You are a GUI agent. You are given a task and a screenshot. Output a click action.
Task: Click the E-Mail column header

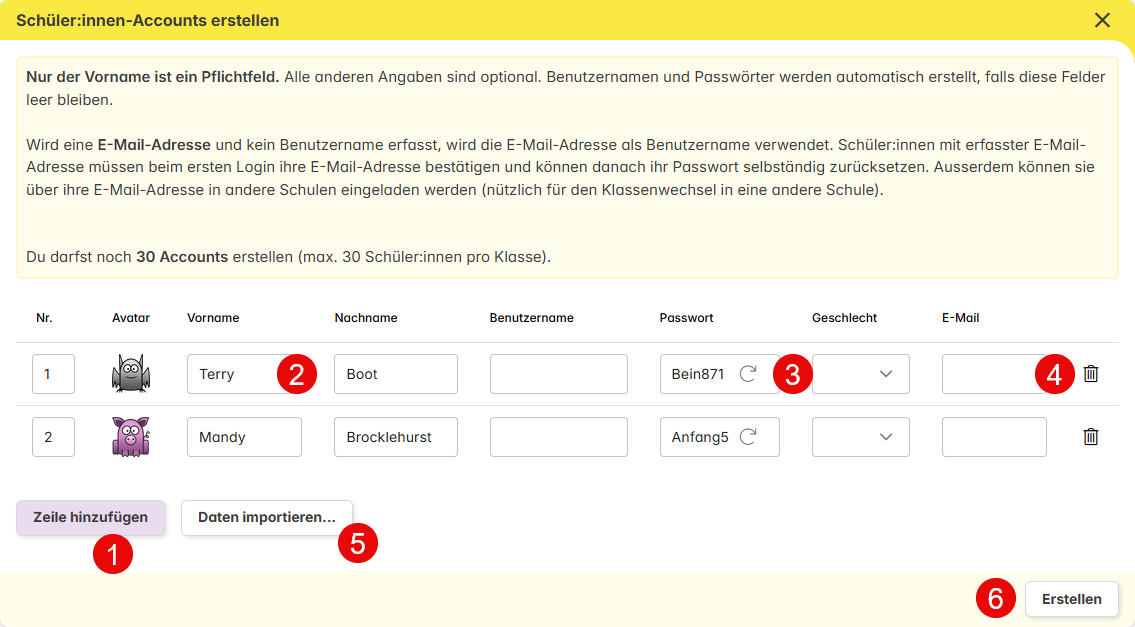pos(961,318)
